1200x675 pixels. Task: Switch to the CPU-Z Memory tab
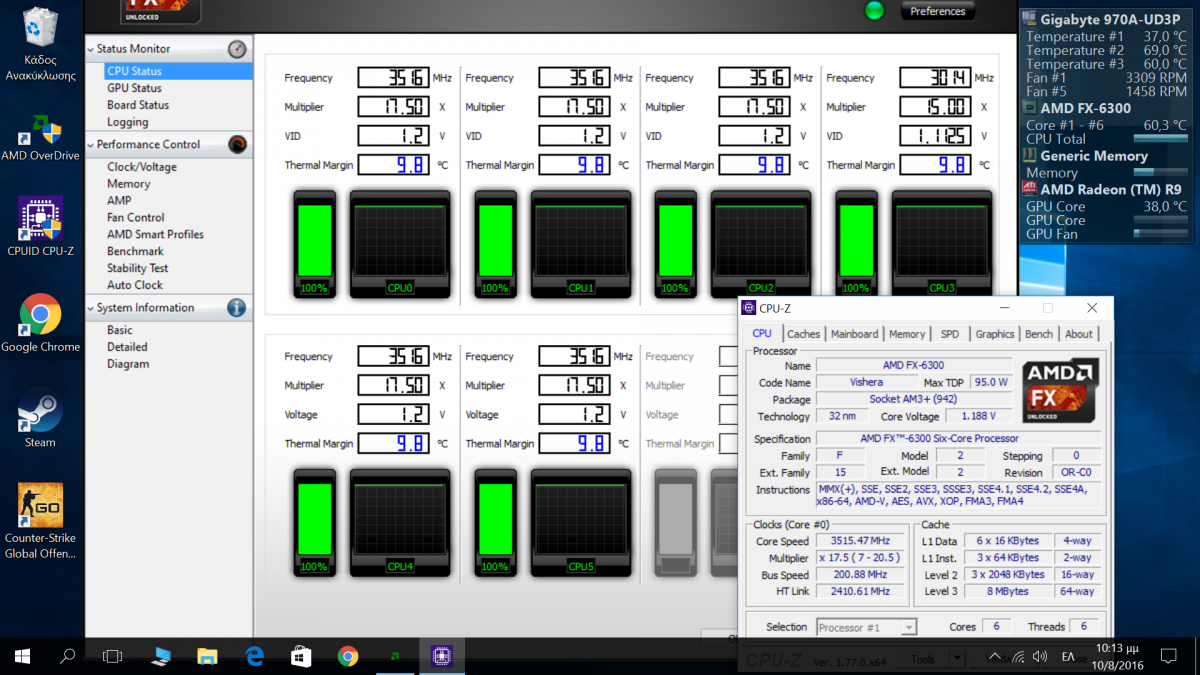point(907,334)
